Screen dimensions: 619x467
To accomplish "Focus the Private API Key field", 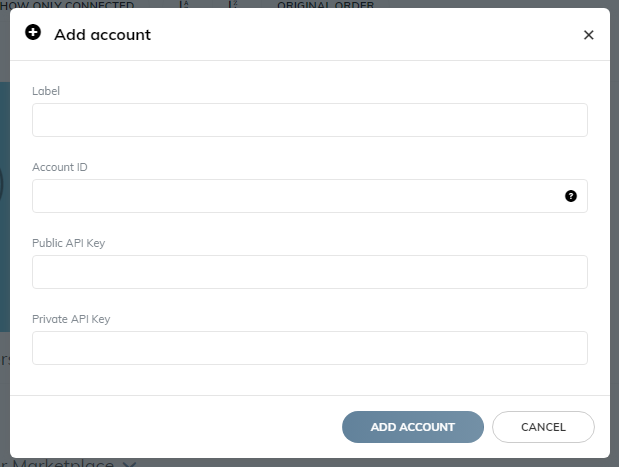I will [x=310, y=348].
